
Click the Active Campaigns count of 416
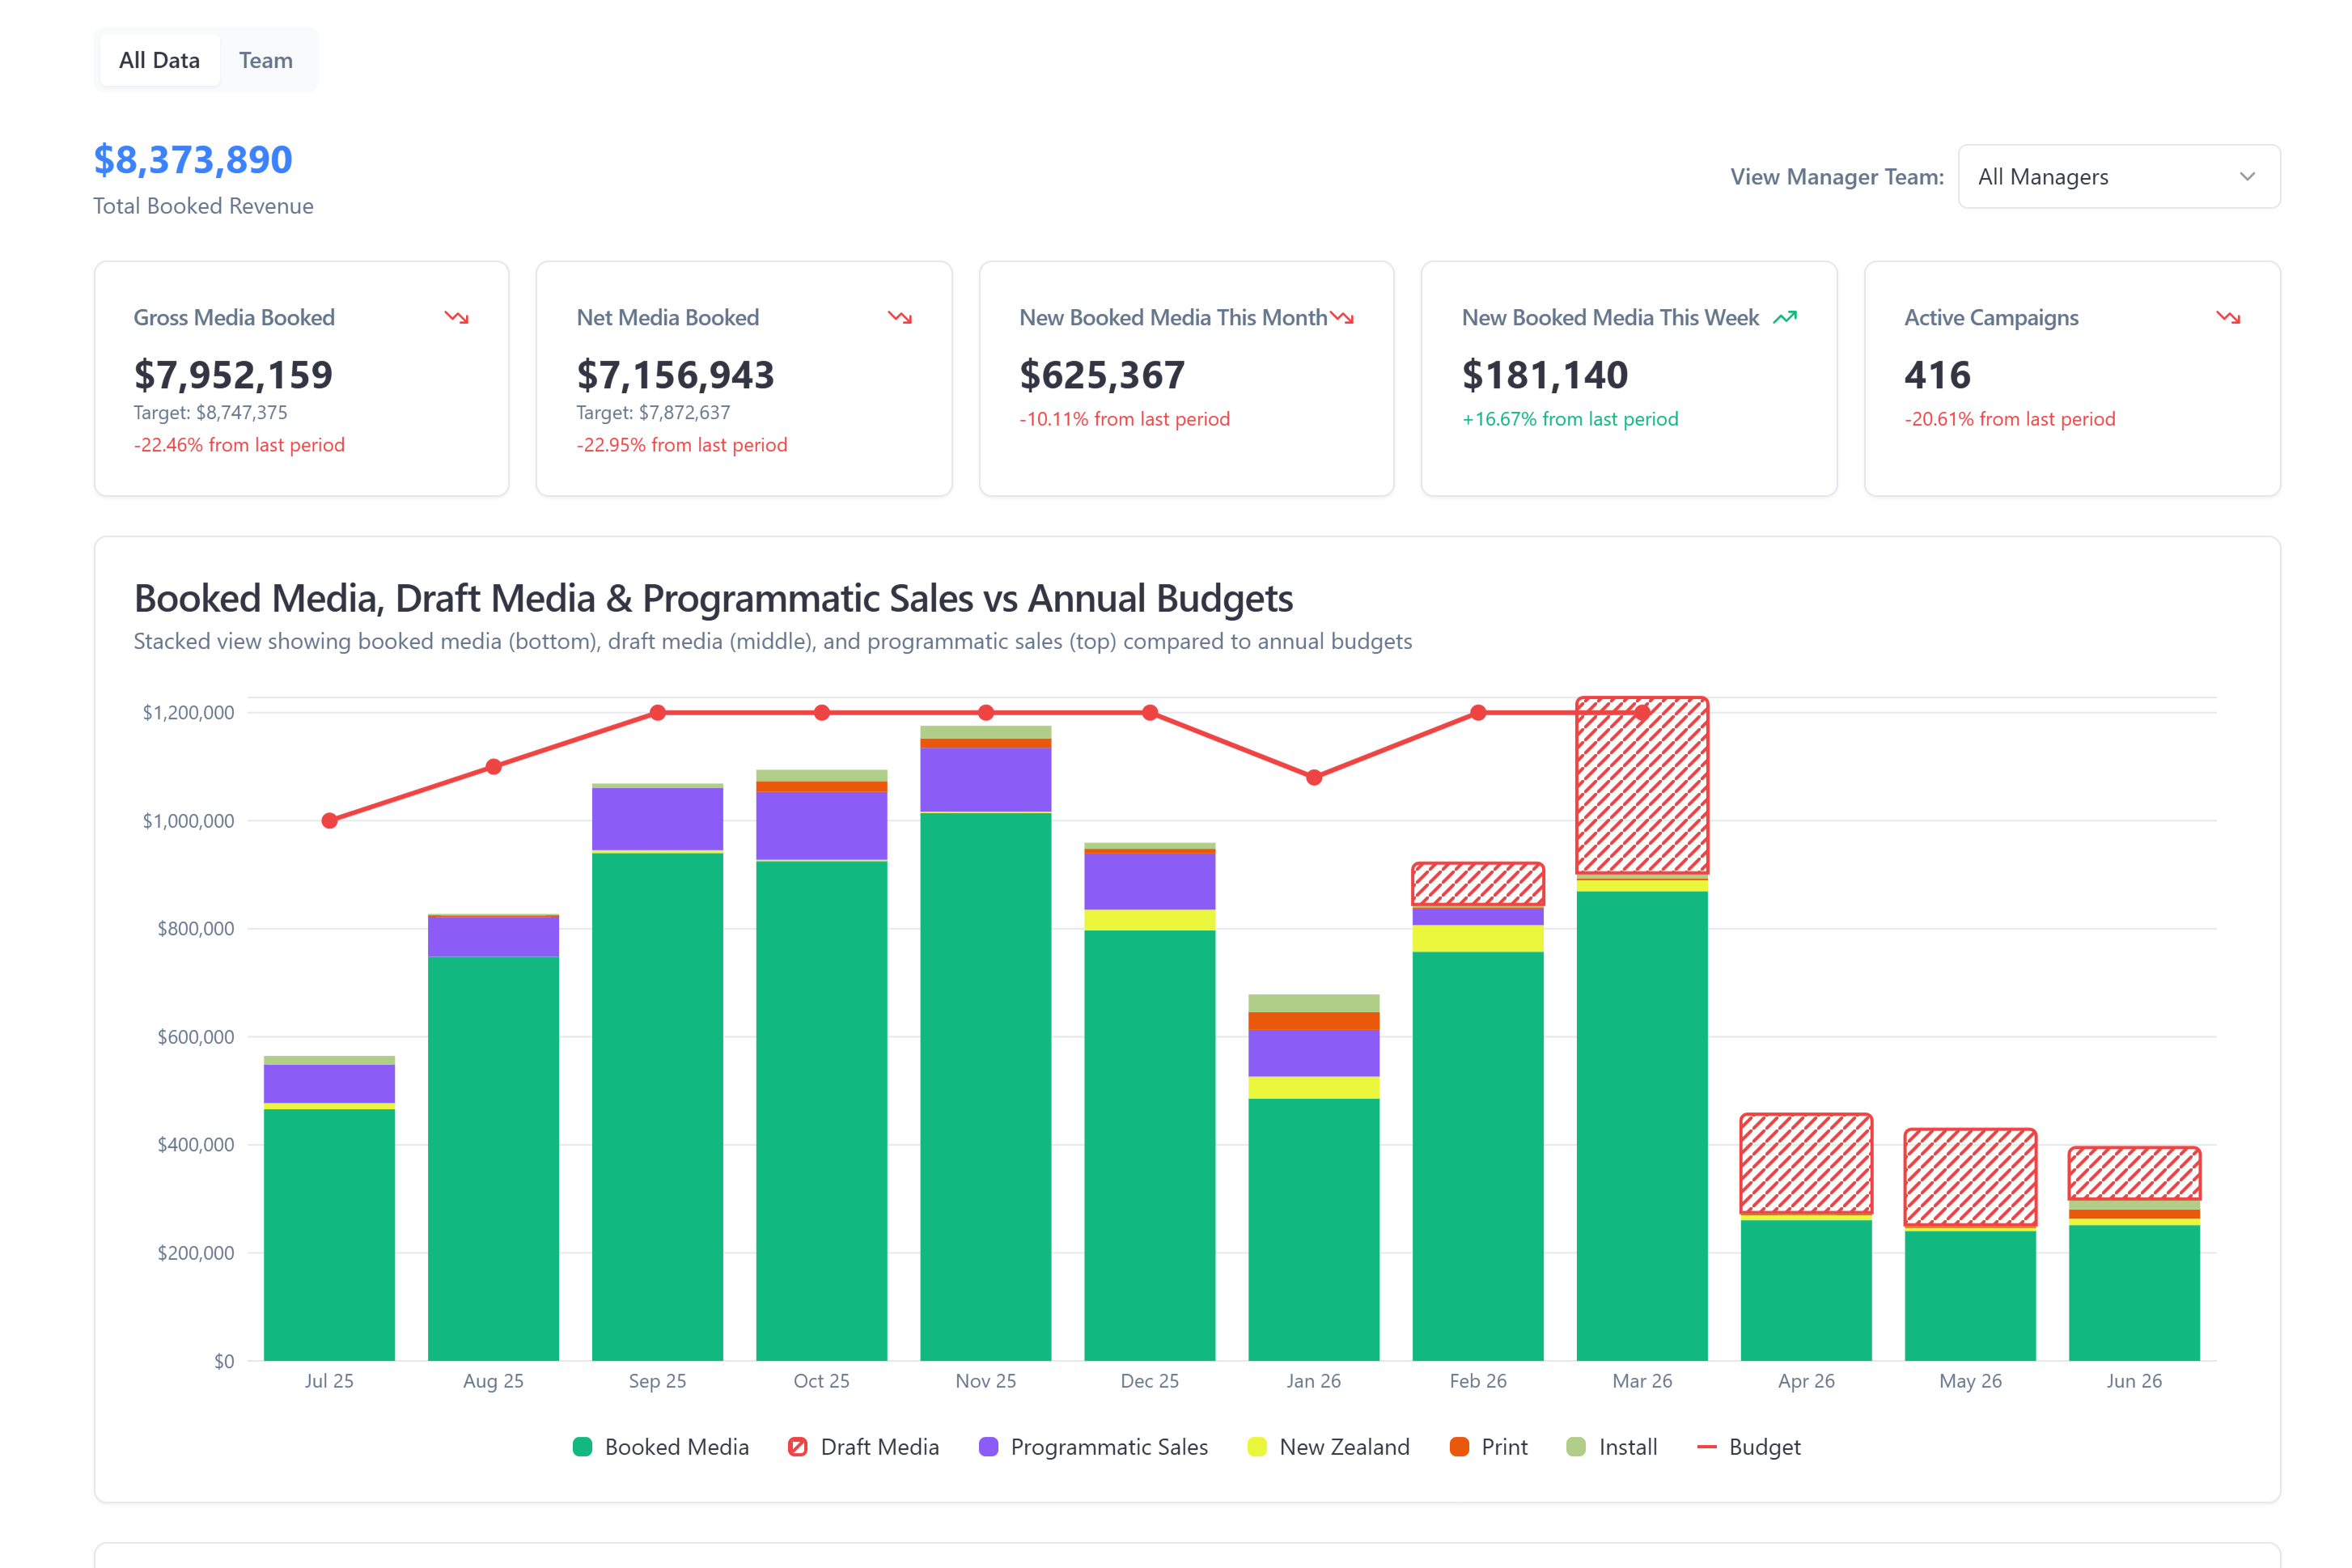[1937, 375]
